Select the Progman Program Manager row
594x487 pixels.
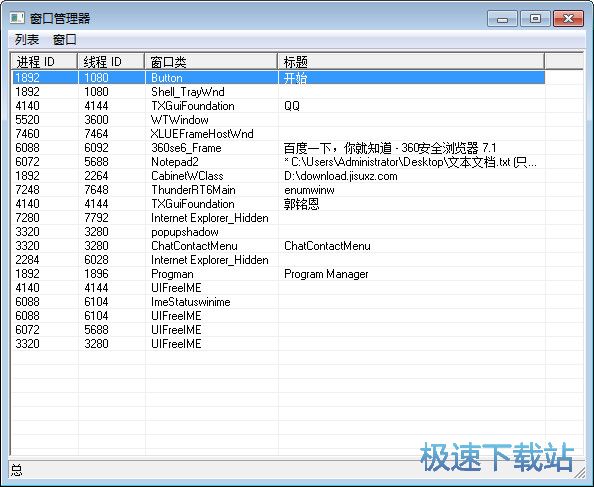278,274
